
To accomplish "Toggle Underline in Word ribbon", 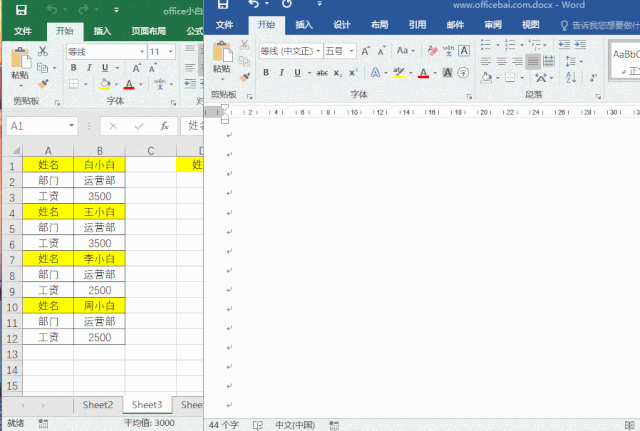I will (298, 73).
